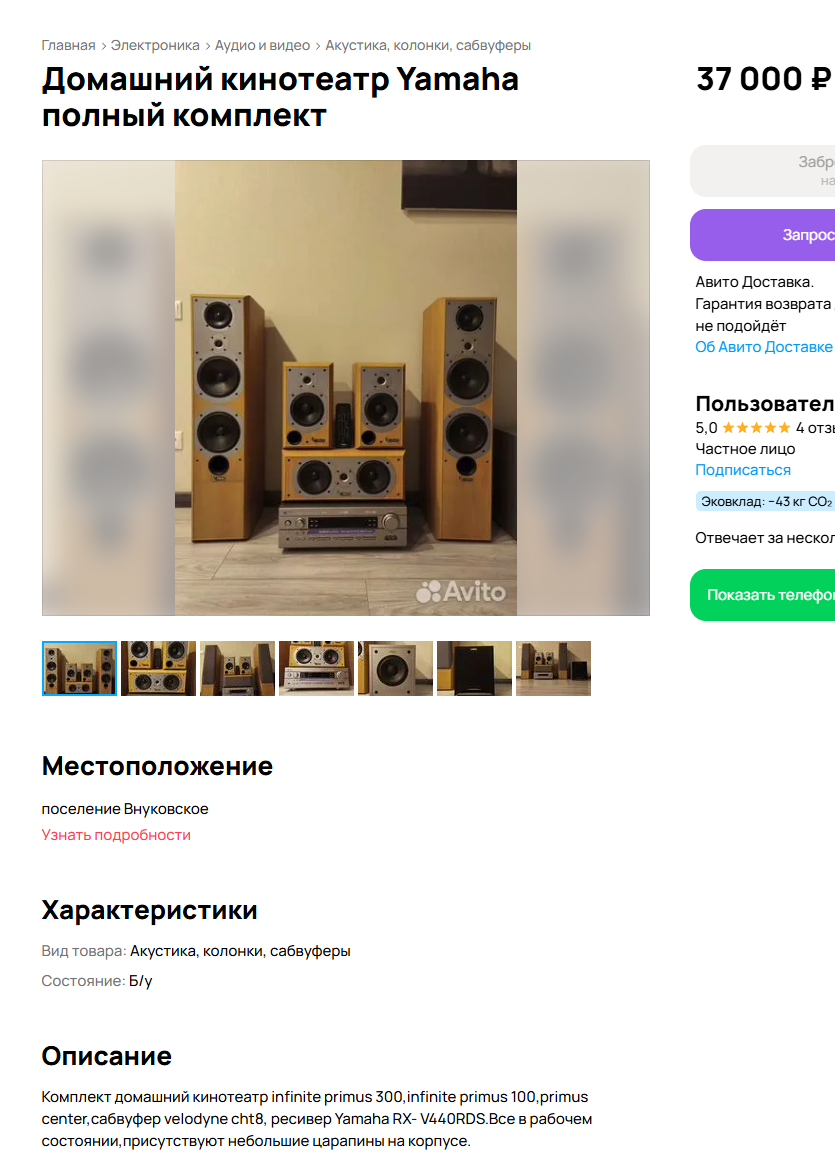This screenshot has width=835, height=1159.
Task: Click the green Показать телефон button
Action: (x=763, y=595)
